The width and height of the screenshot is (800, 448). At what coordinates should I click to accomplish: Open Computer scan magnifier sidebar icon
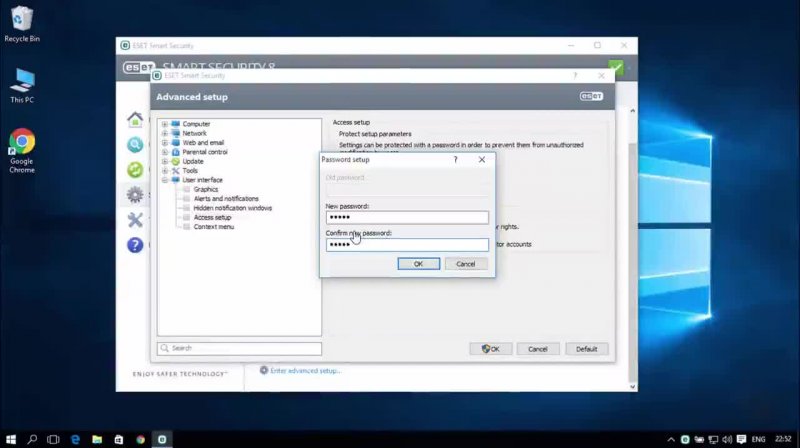135,145
